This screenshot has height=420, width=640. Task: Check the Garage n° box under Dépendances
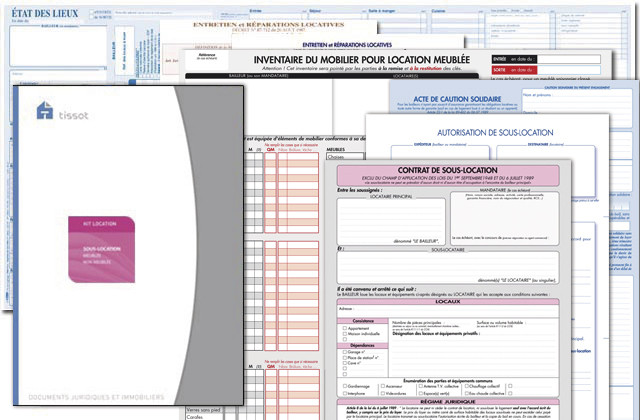click(x=345, y=352)
